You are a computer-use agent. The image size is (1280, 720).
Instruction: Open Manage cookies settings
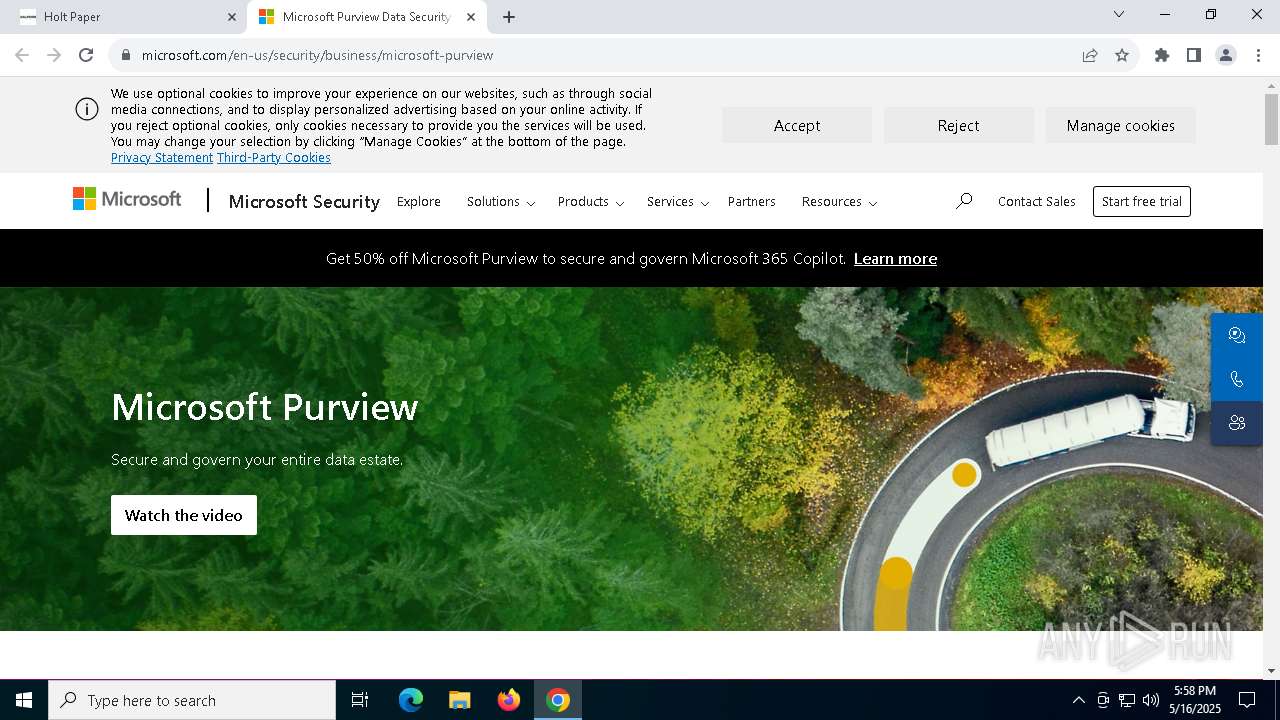[1120, 125]
